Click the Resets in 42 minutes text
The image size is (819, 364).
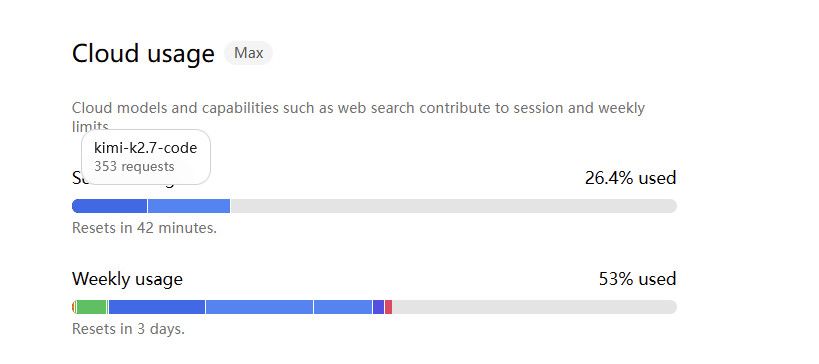[144, 228]
